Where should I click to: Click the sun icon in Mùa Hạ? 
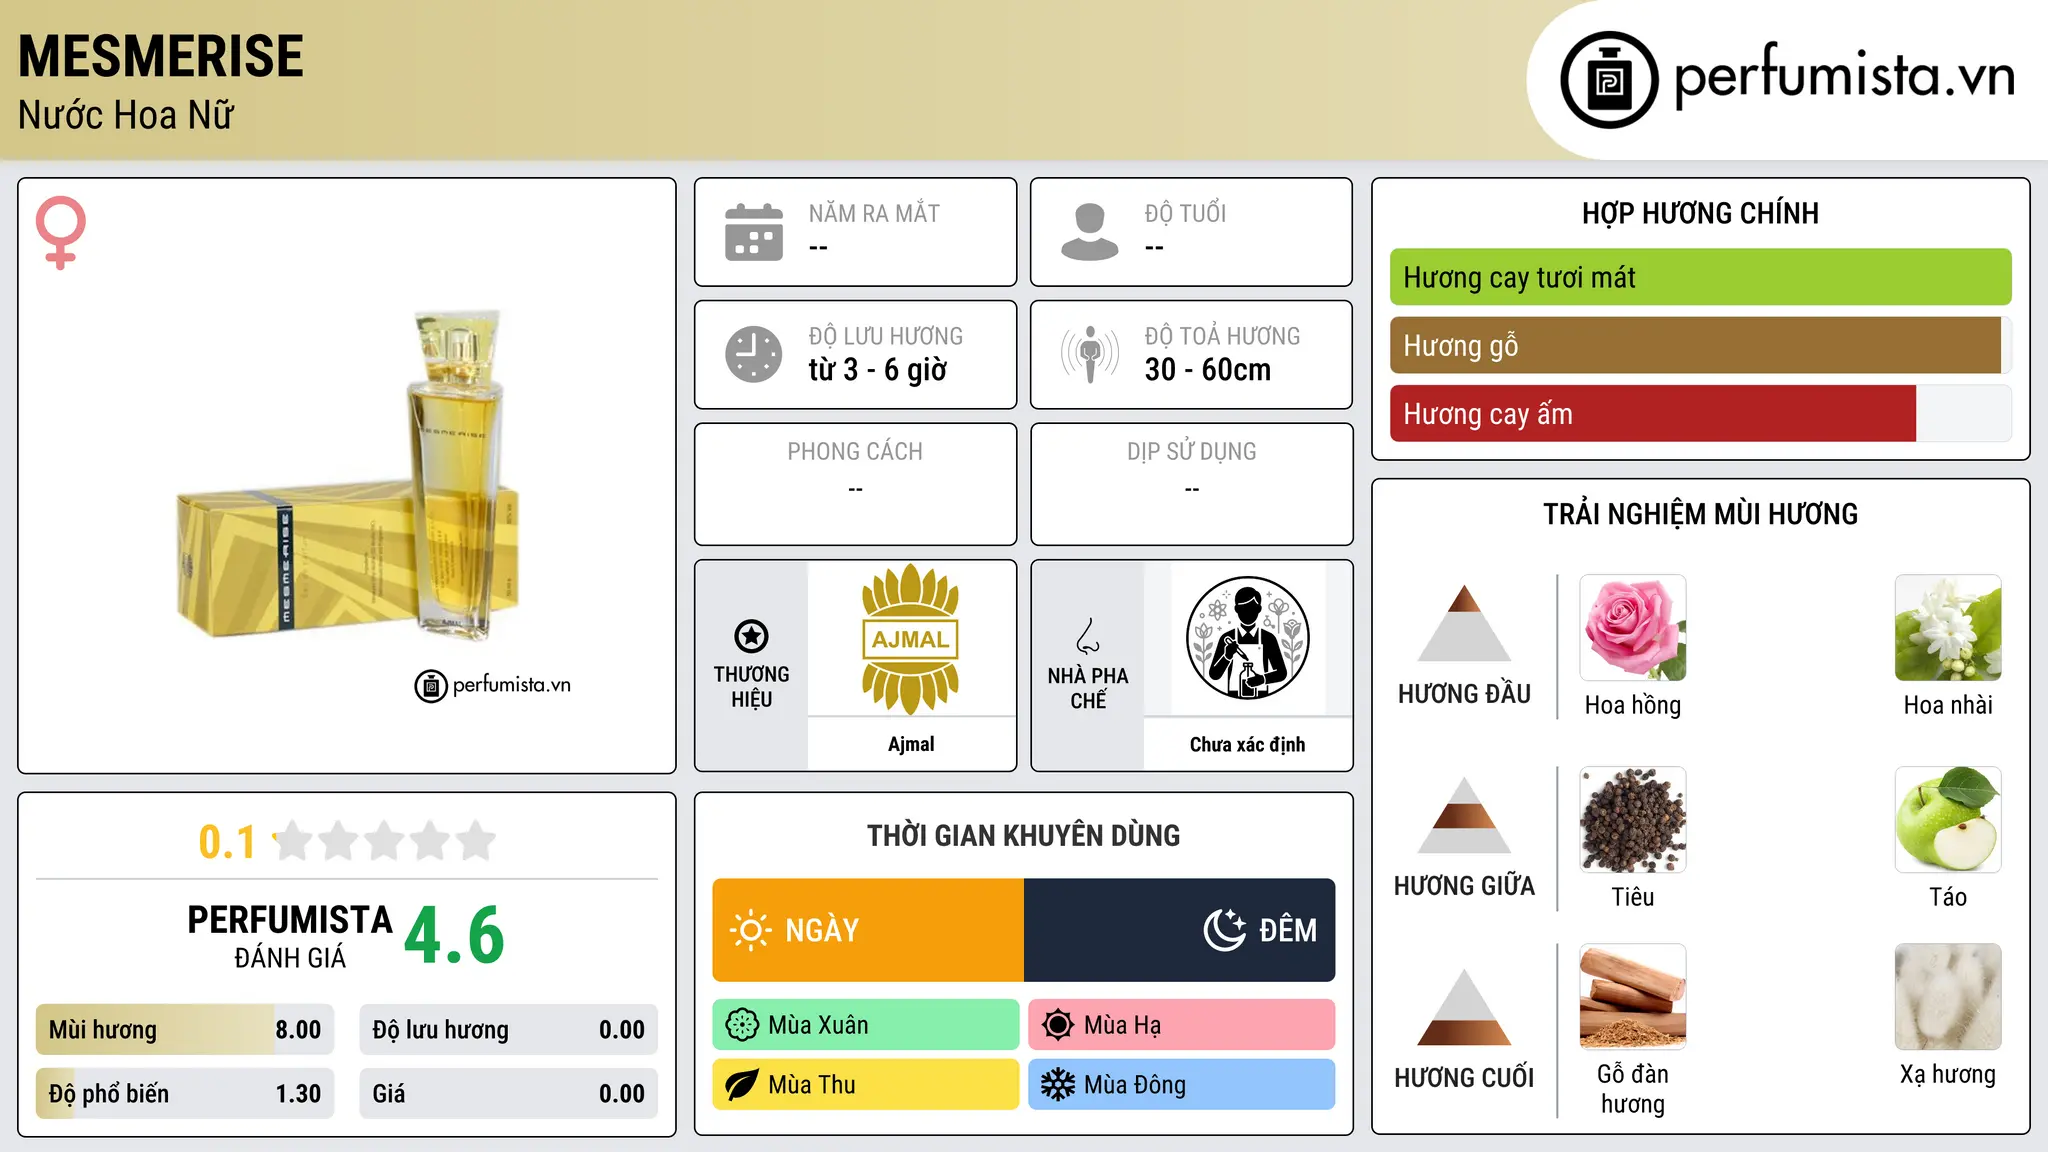tap(1058, 1025)
